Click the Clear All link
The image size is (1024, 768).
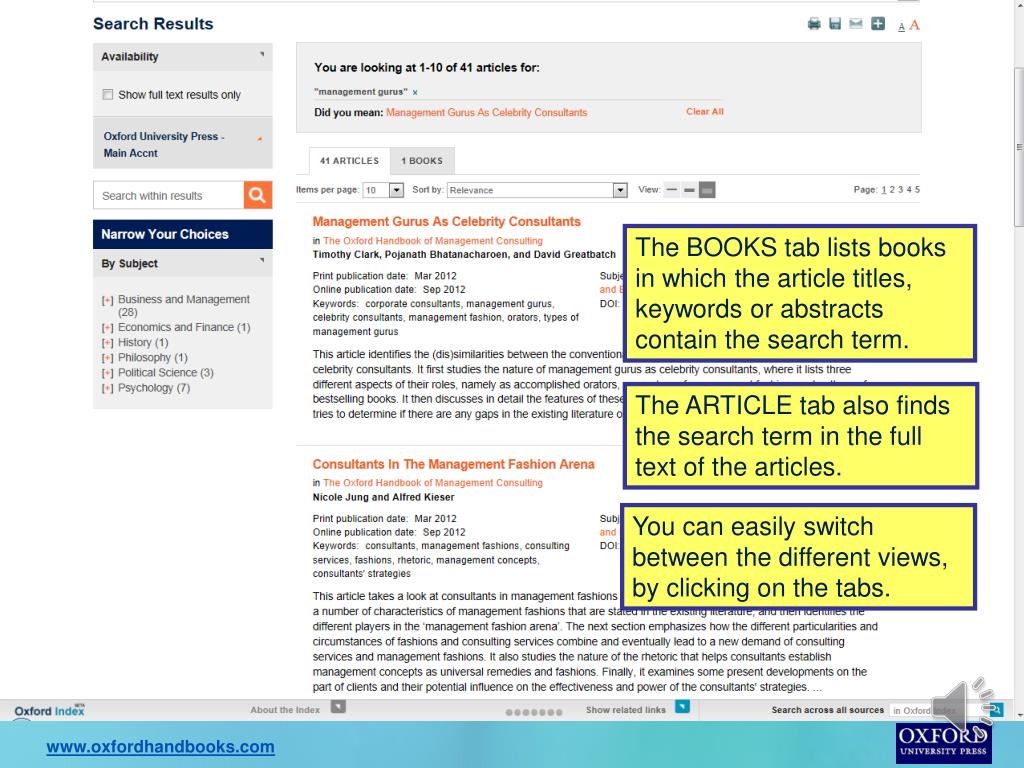[x=705, y=112]
